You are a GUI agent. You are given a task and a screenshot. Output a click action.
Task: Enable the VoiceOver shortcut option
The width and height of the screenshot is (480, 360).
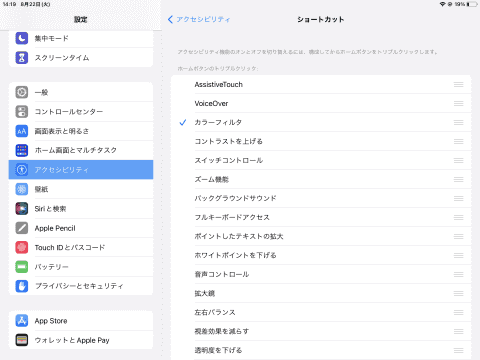[x=321, y=103]
